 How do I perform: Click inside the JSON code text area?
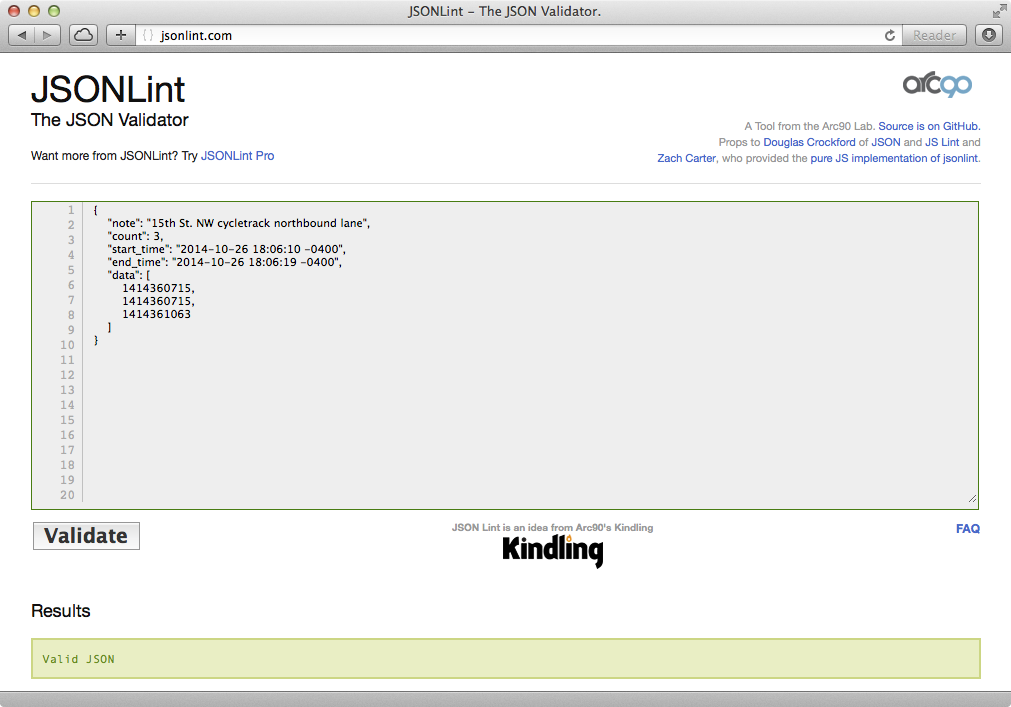528,400
